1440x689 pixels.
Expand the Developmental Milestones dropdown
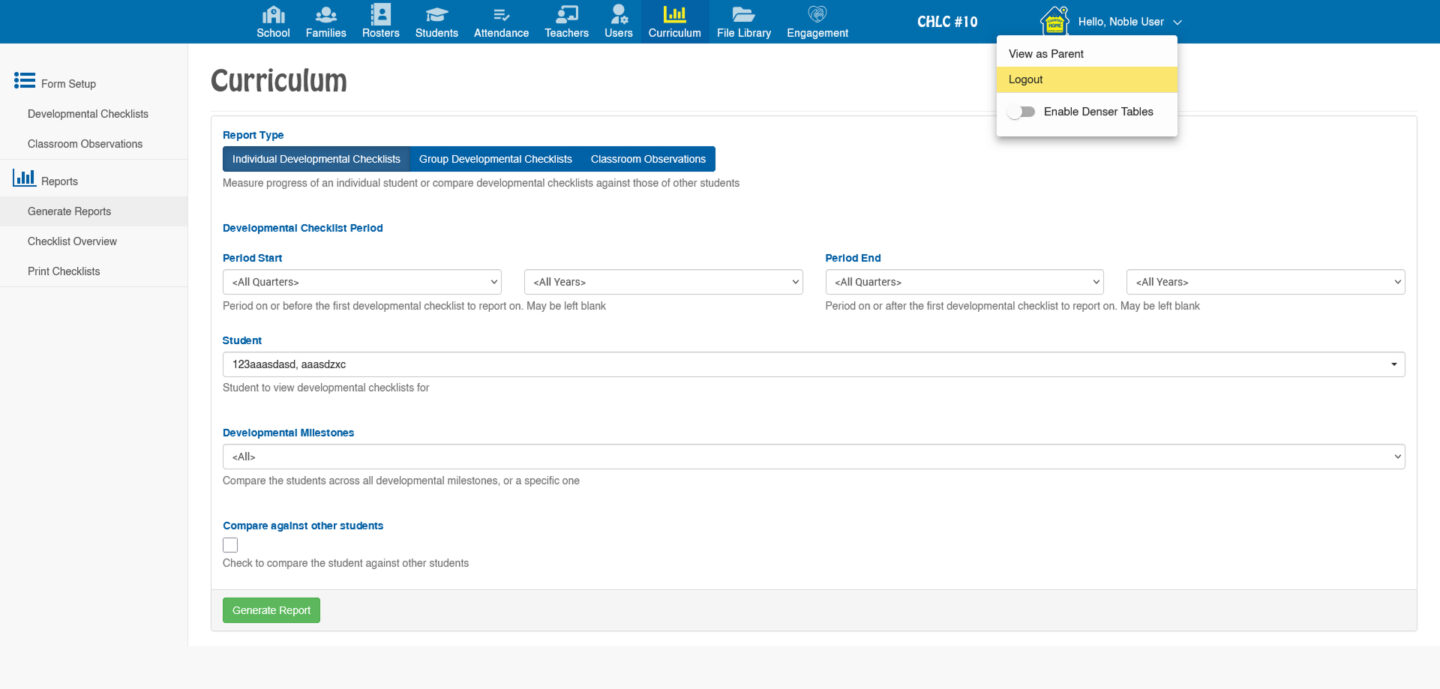[813, 457]
